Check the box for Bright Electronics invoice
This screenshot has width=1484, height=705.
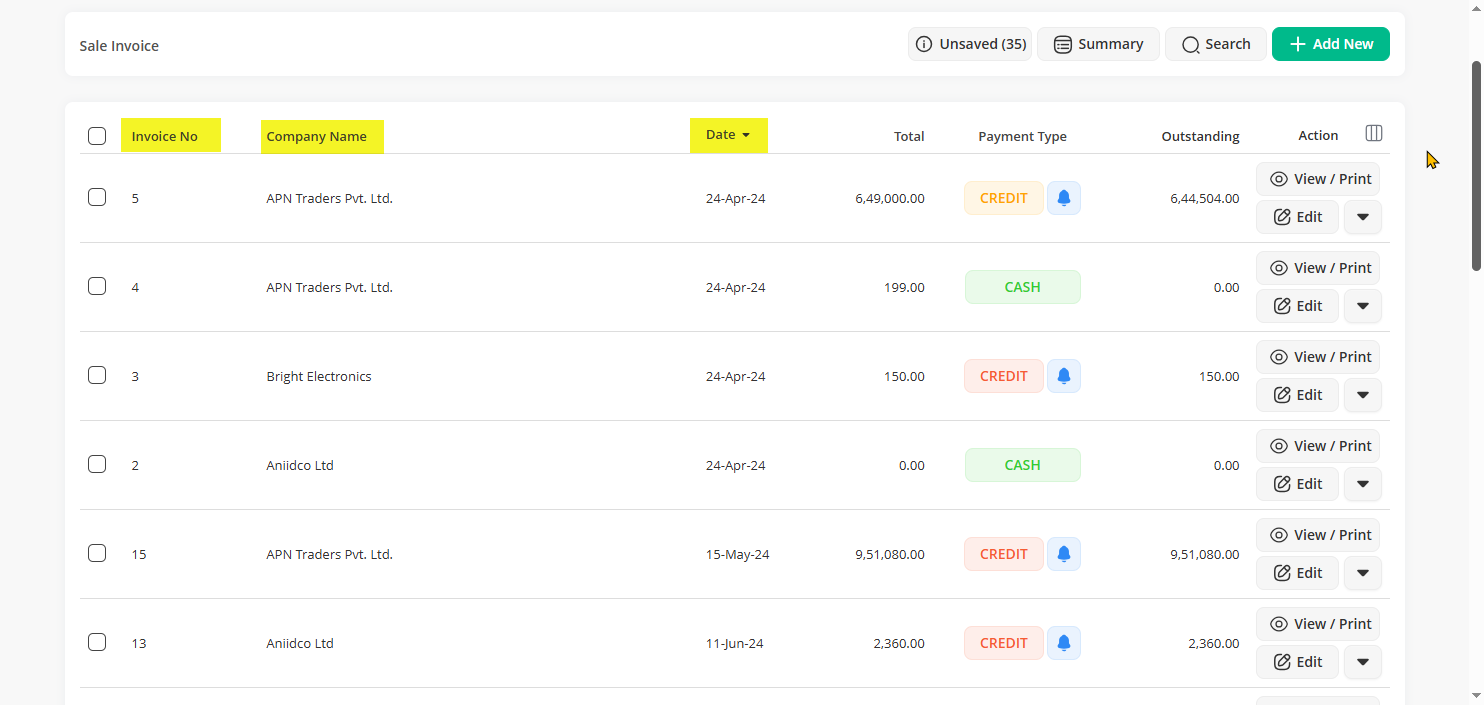pyautogui.click(x=97, y=375)
